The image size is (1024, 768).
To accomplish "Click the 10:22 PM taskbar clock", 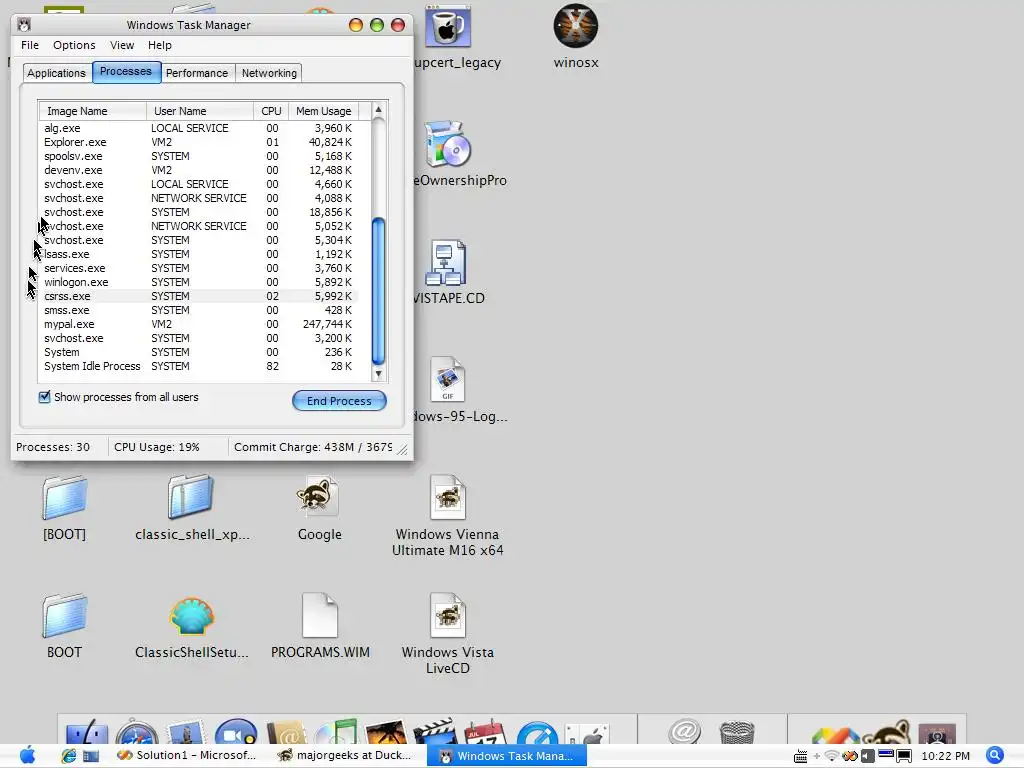I will [945, 756].
